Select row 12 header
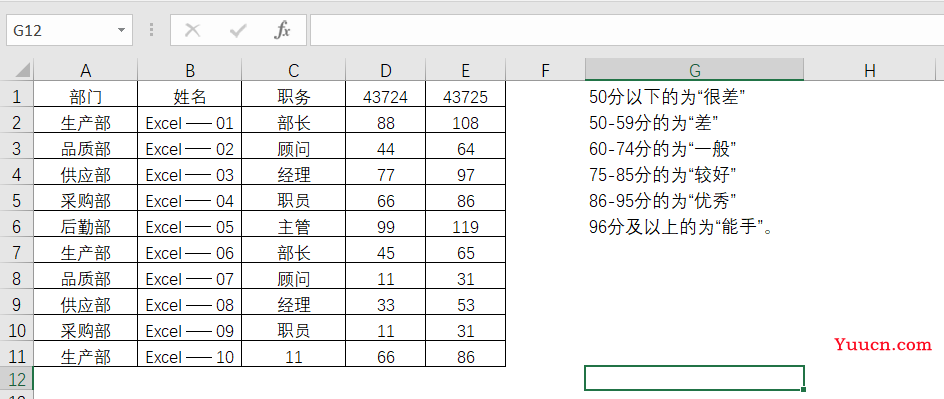 [16, 379]
